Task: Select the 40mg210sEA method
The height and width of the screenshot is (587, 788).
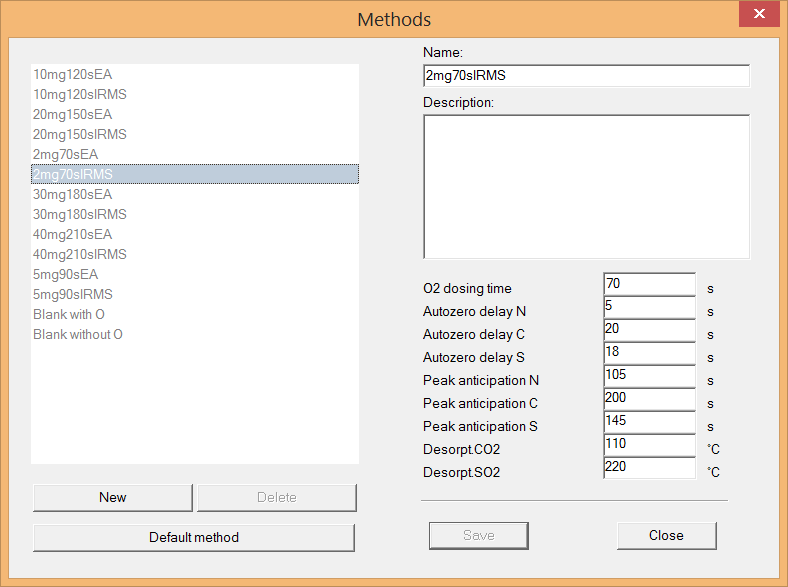Action: [72, 234]
